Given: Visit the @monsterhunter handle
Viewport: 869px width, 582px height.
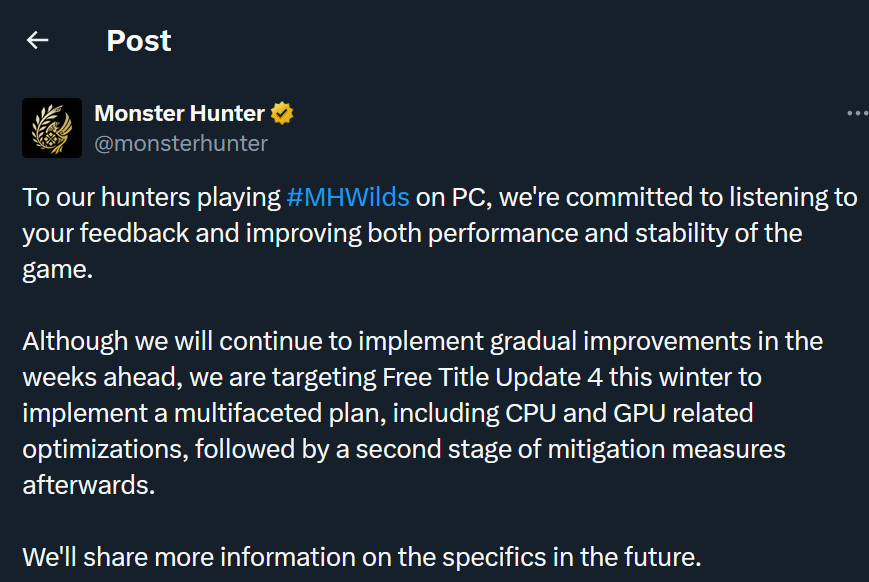Looking at the screenshot, I should coord(181,143).
